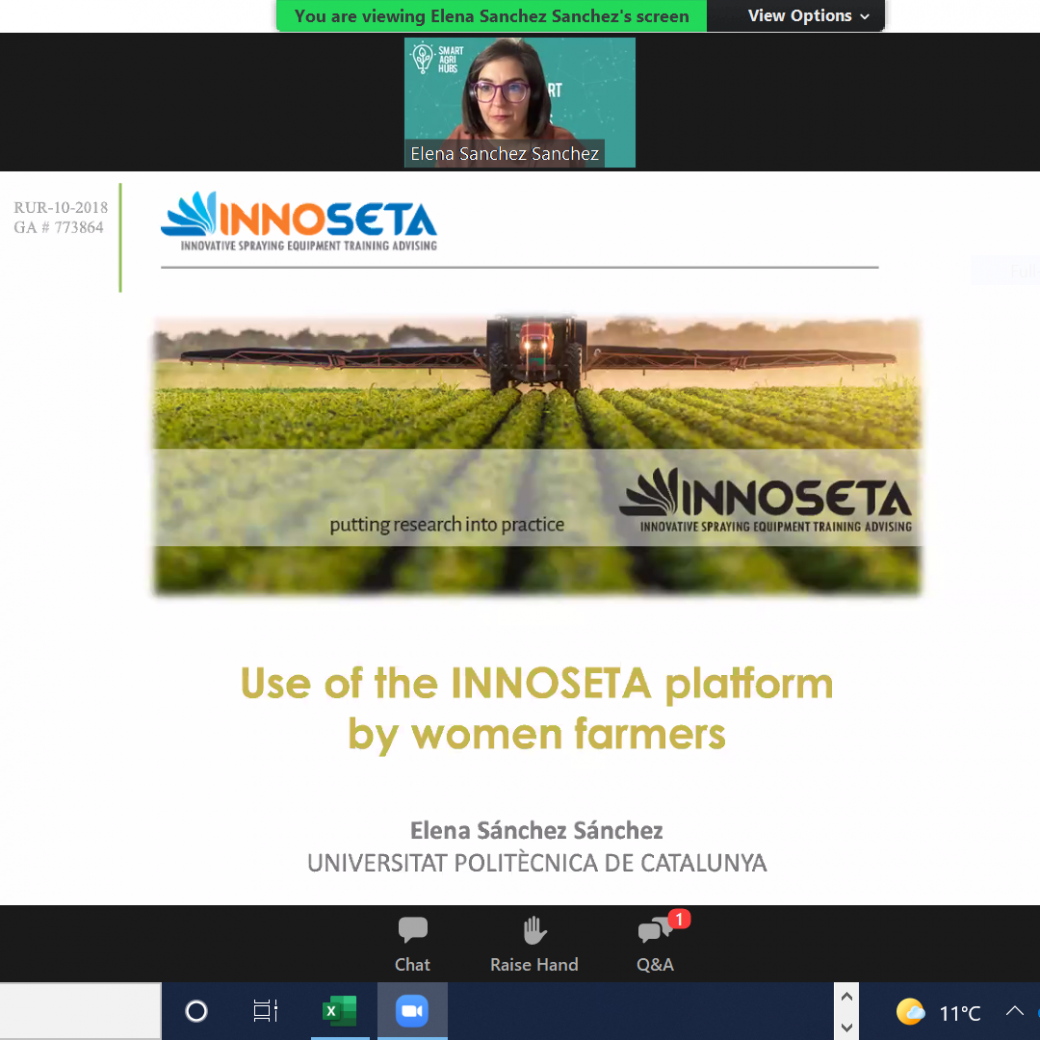Screen dimensions: 1040x1040
Task: Click the 'GA # 773864' grant number
Action: click(58, 228)
